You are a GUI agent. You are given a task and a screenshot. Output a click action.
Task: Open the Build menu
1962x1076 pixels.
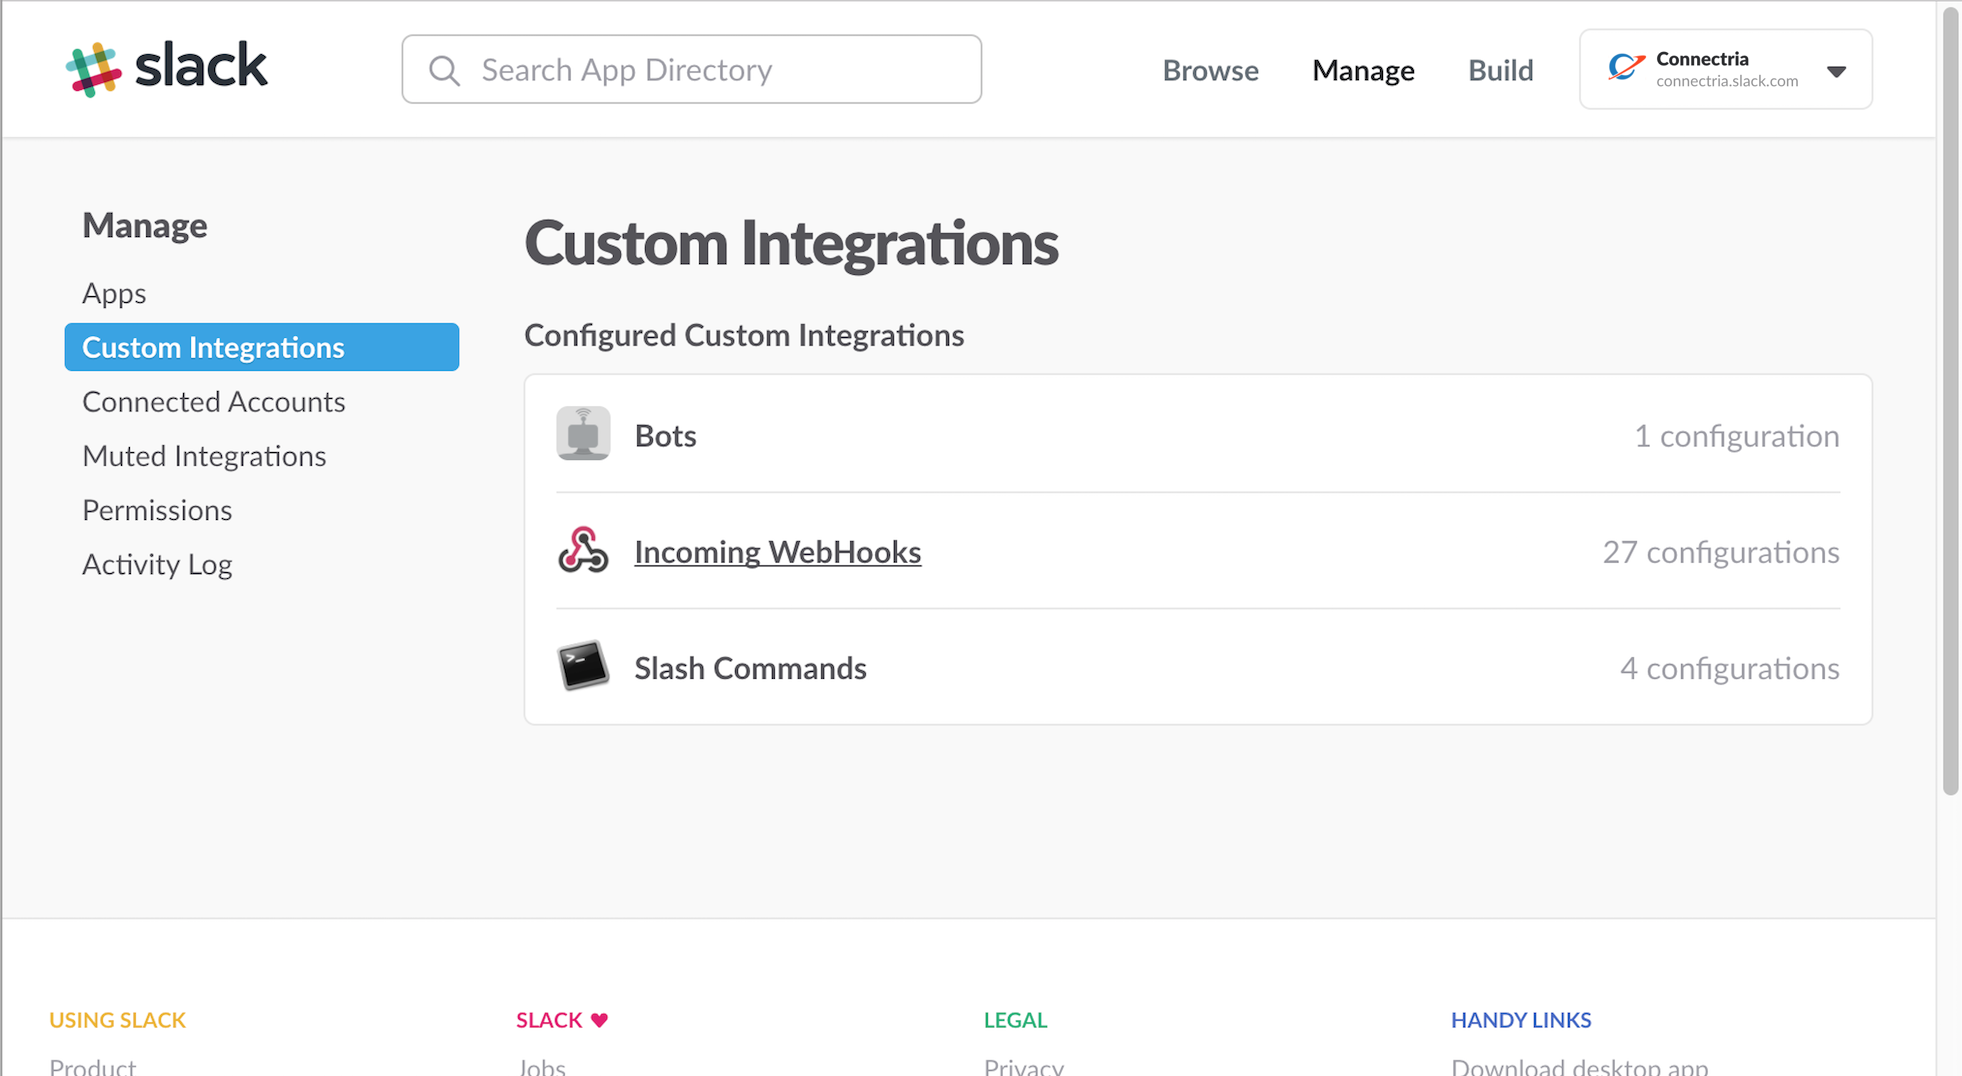click(1500, 70)
